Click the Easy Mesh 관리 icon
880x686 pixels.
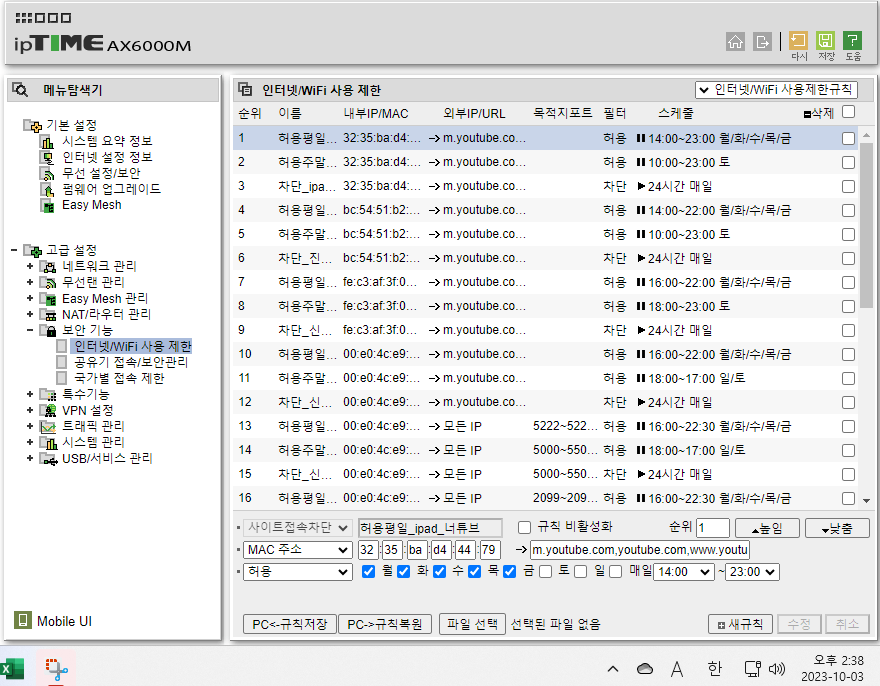(48, 299)
